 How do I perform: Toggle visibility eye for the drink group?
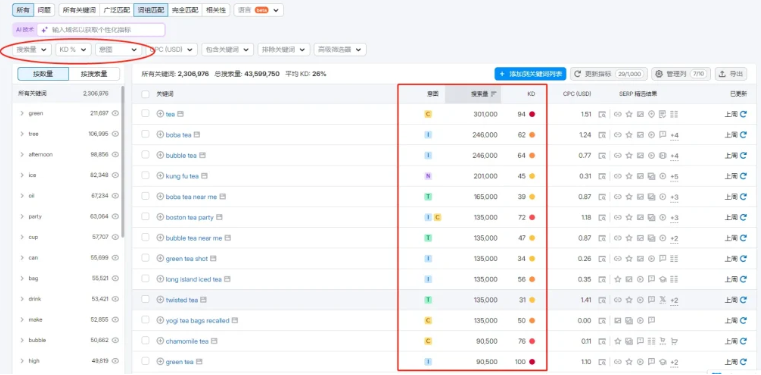click(x=116, y=299)
